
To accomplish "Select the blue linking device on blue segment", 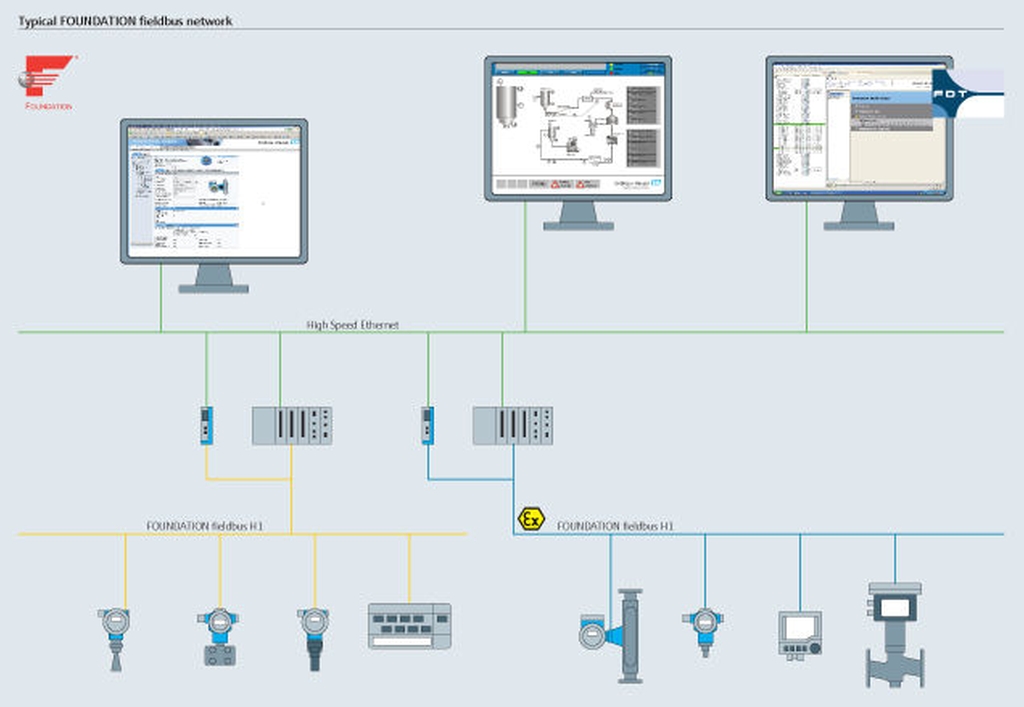I will point(428,426).
